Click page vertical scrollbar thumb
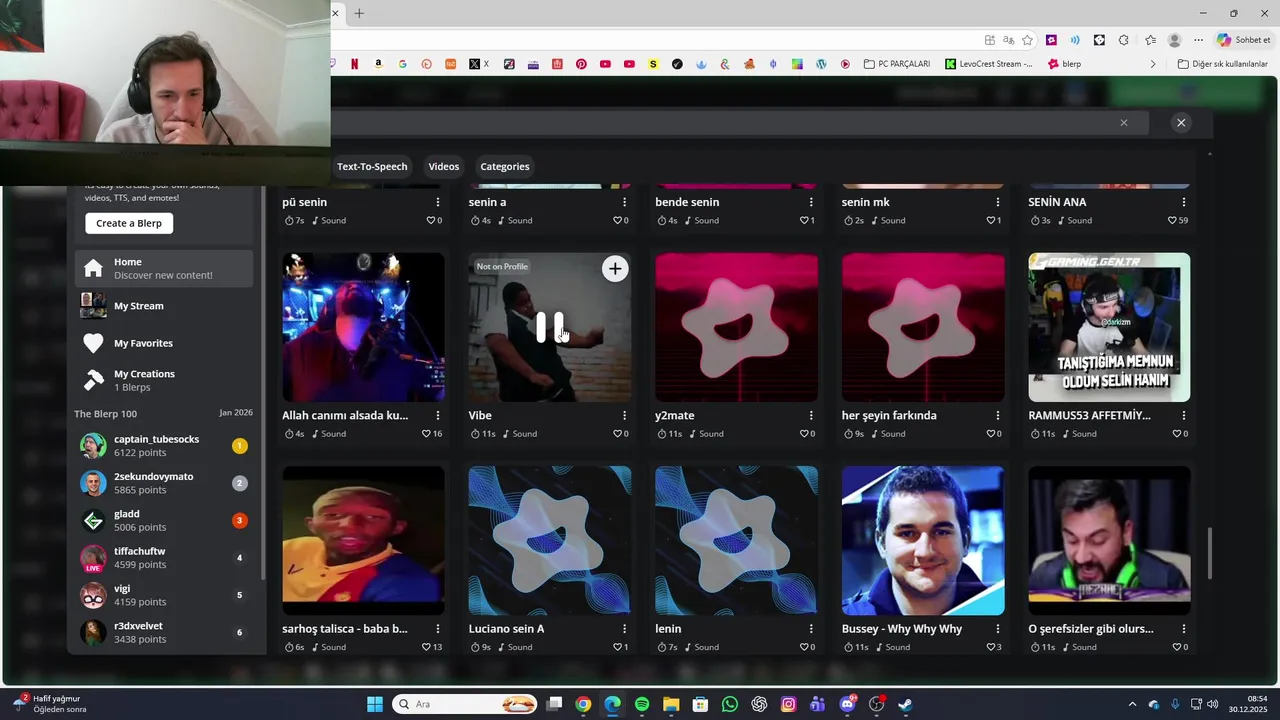This screenshot has height=720, width=1280. point(1210,553)
